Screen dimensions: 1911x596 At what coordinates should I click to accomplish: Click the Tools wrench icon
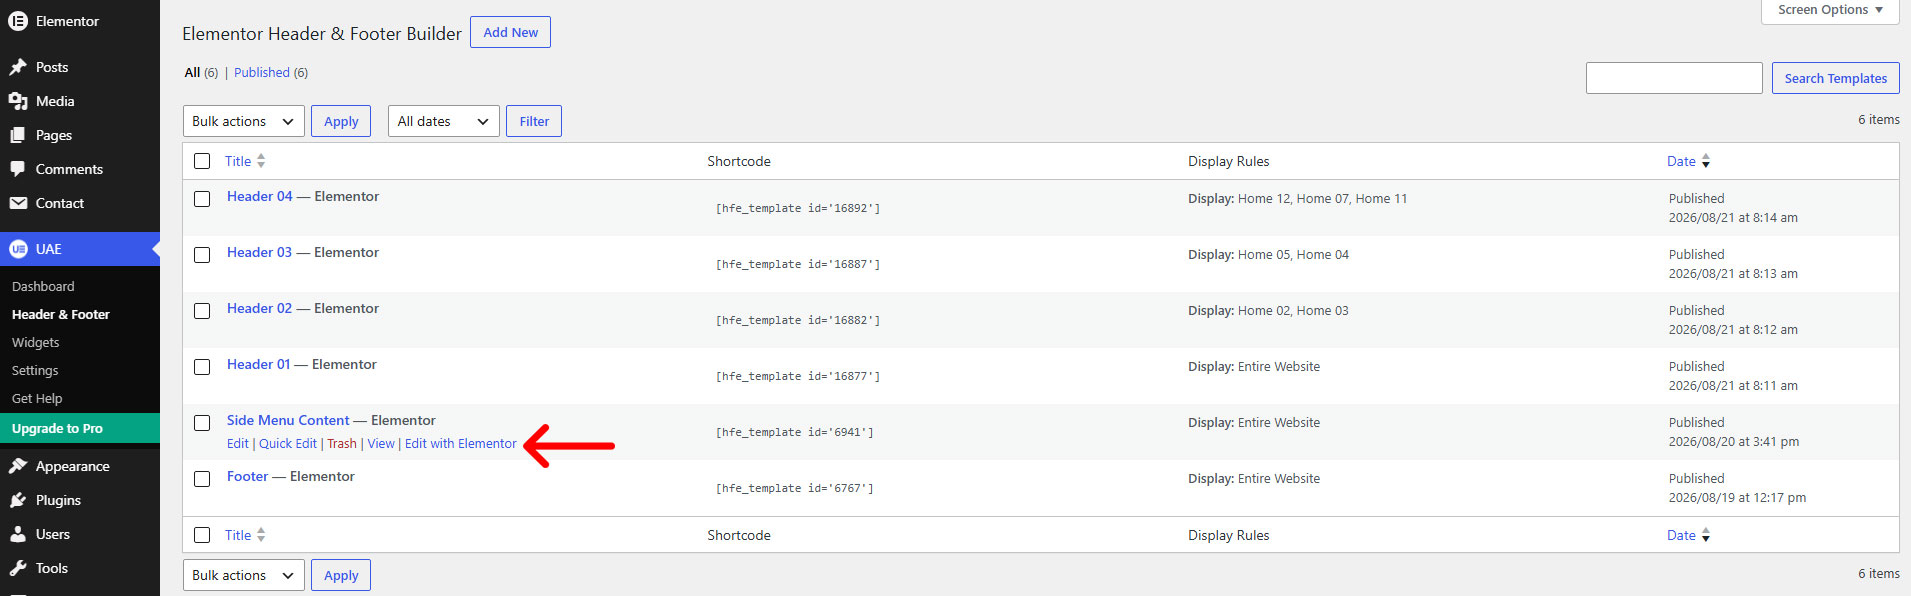[18, 568]
